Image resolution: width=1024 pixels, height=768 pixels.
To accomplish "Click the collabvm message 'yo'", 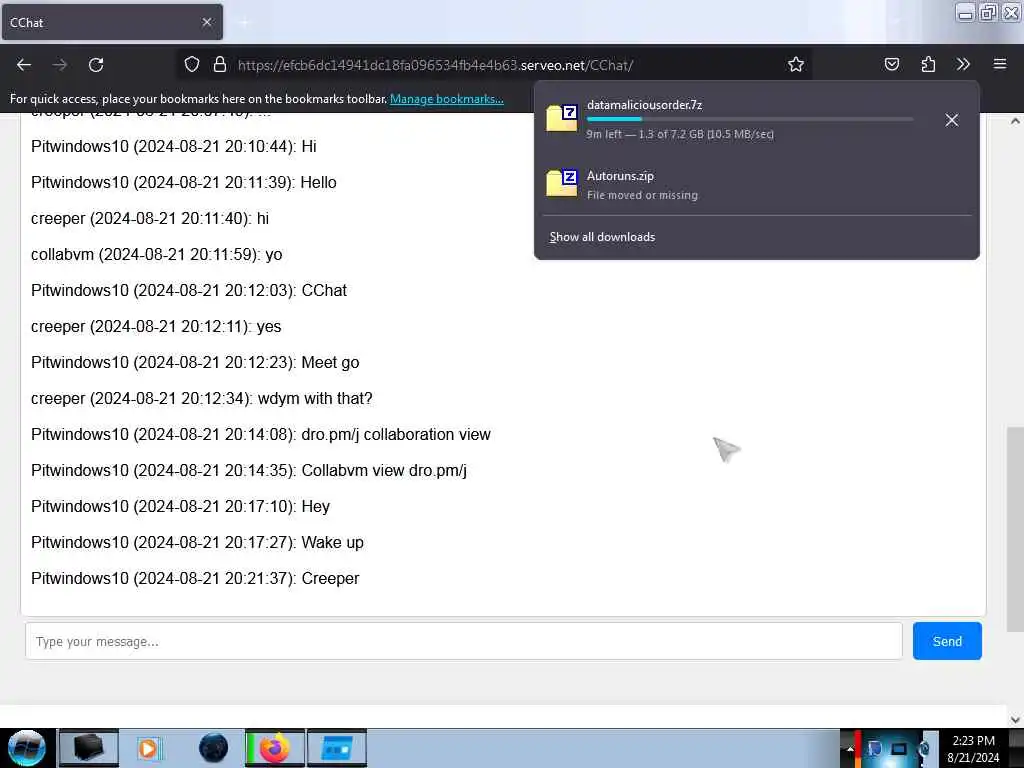I will [x=157, y=255].
